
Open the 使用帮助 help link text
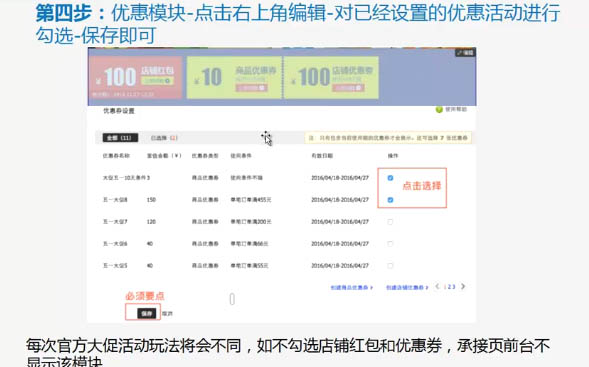(456, 109)
